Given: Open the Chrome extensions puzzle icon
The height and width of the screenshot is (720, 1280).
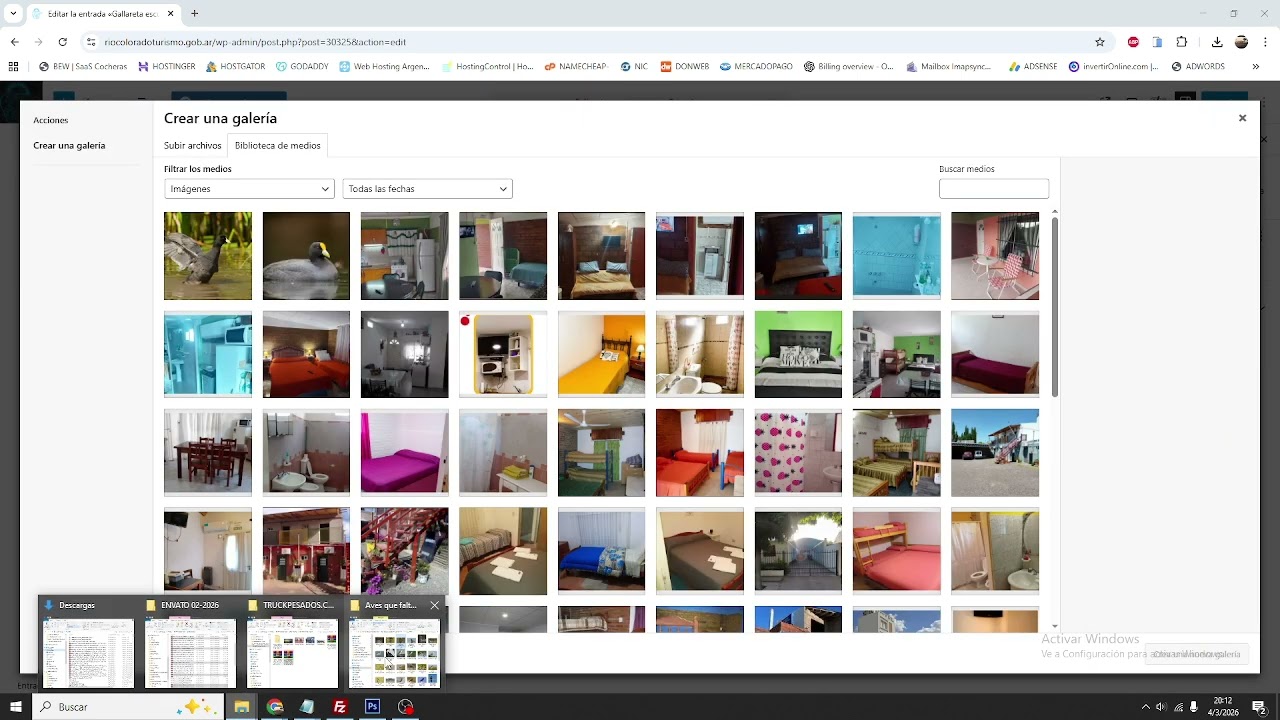Looking at the screenshot, I should pyautogui.click(x=1182, y=42).
